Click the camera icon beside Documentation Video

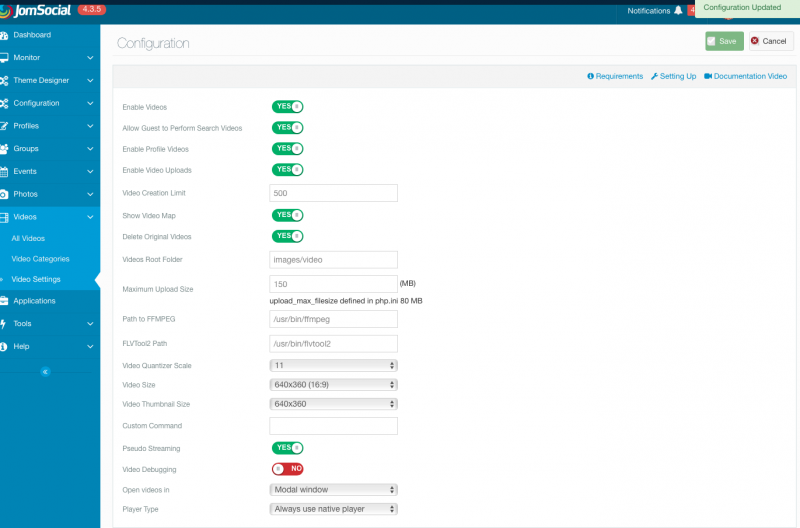[x=708, y=76]
